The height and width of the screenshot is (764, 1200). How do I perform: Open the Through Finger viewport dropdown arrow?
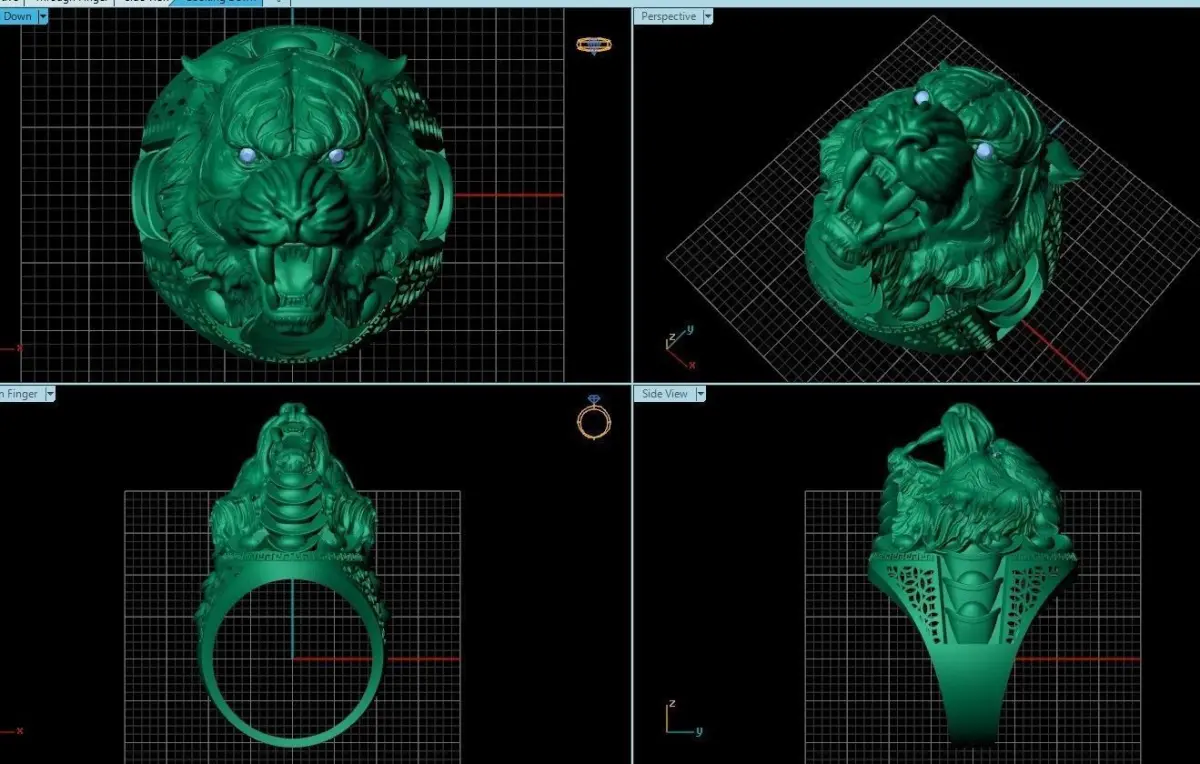(50, 394)
